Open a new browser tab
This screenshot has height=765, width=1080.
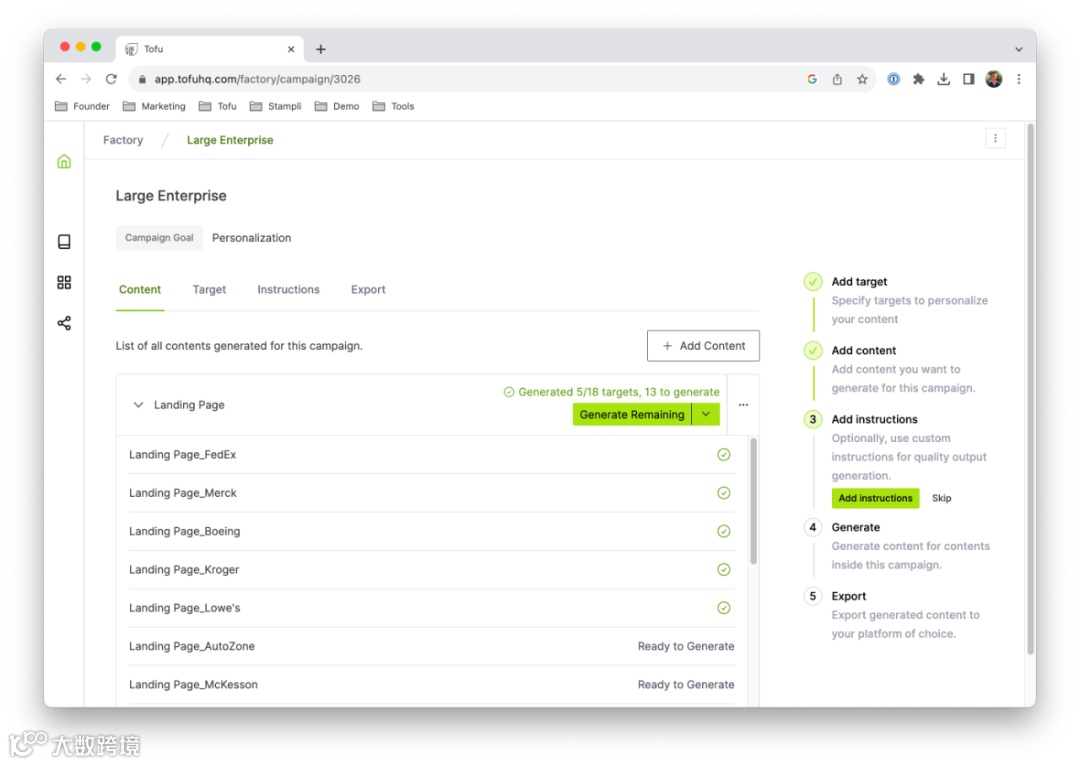(x=320, y=49)
